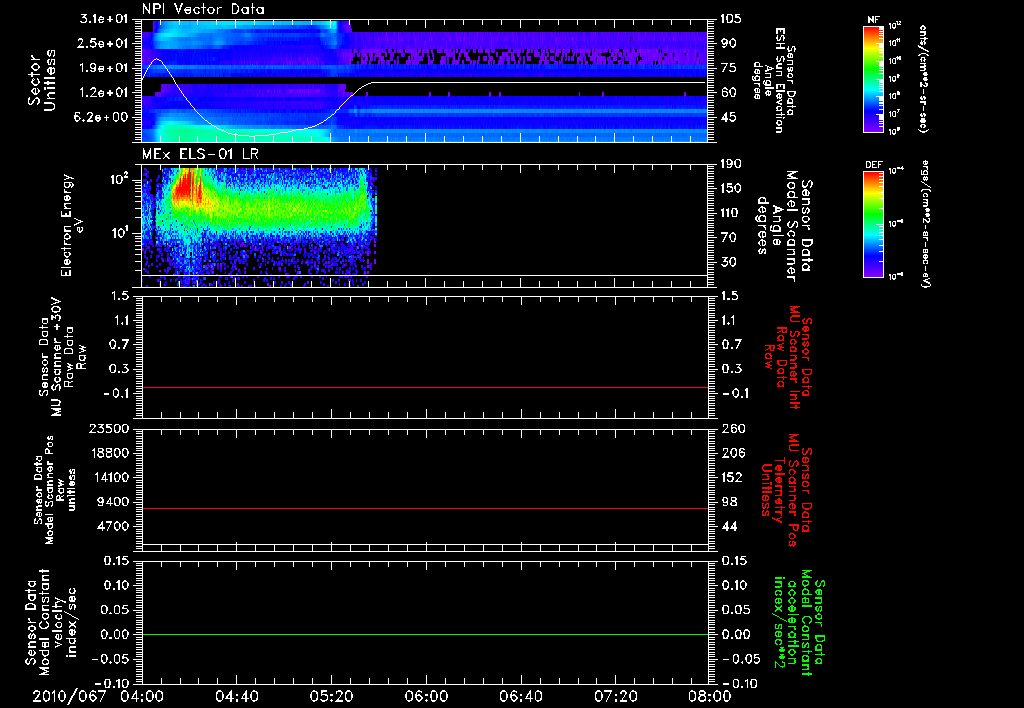Click the "4700" scanner position tick value
Screen dimensions: 1024x708
pos(112,526)
